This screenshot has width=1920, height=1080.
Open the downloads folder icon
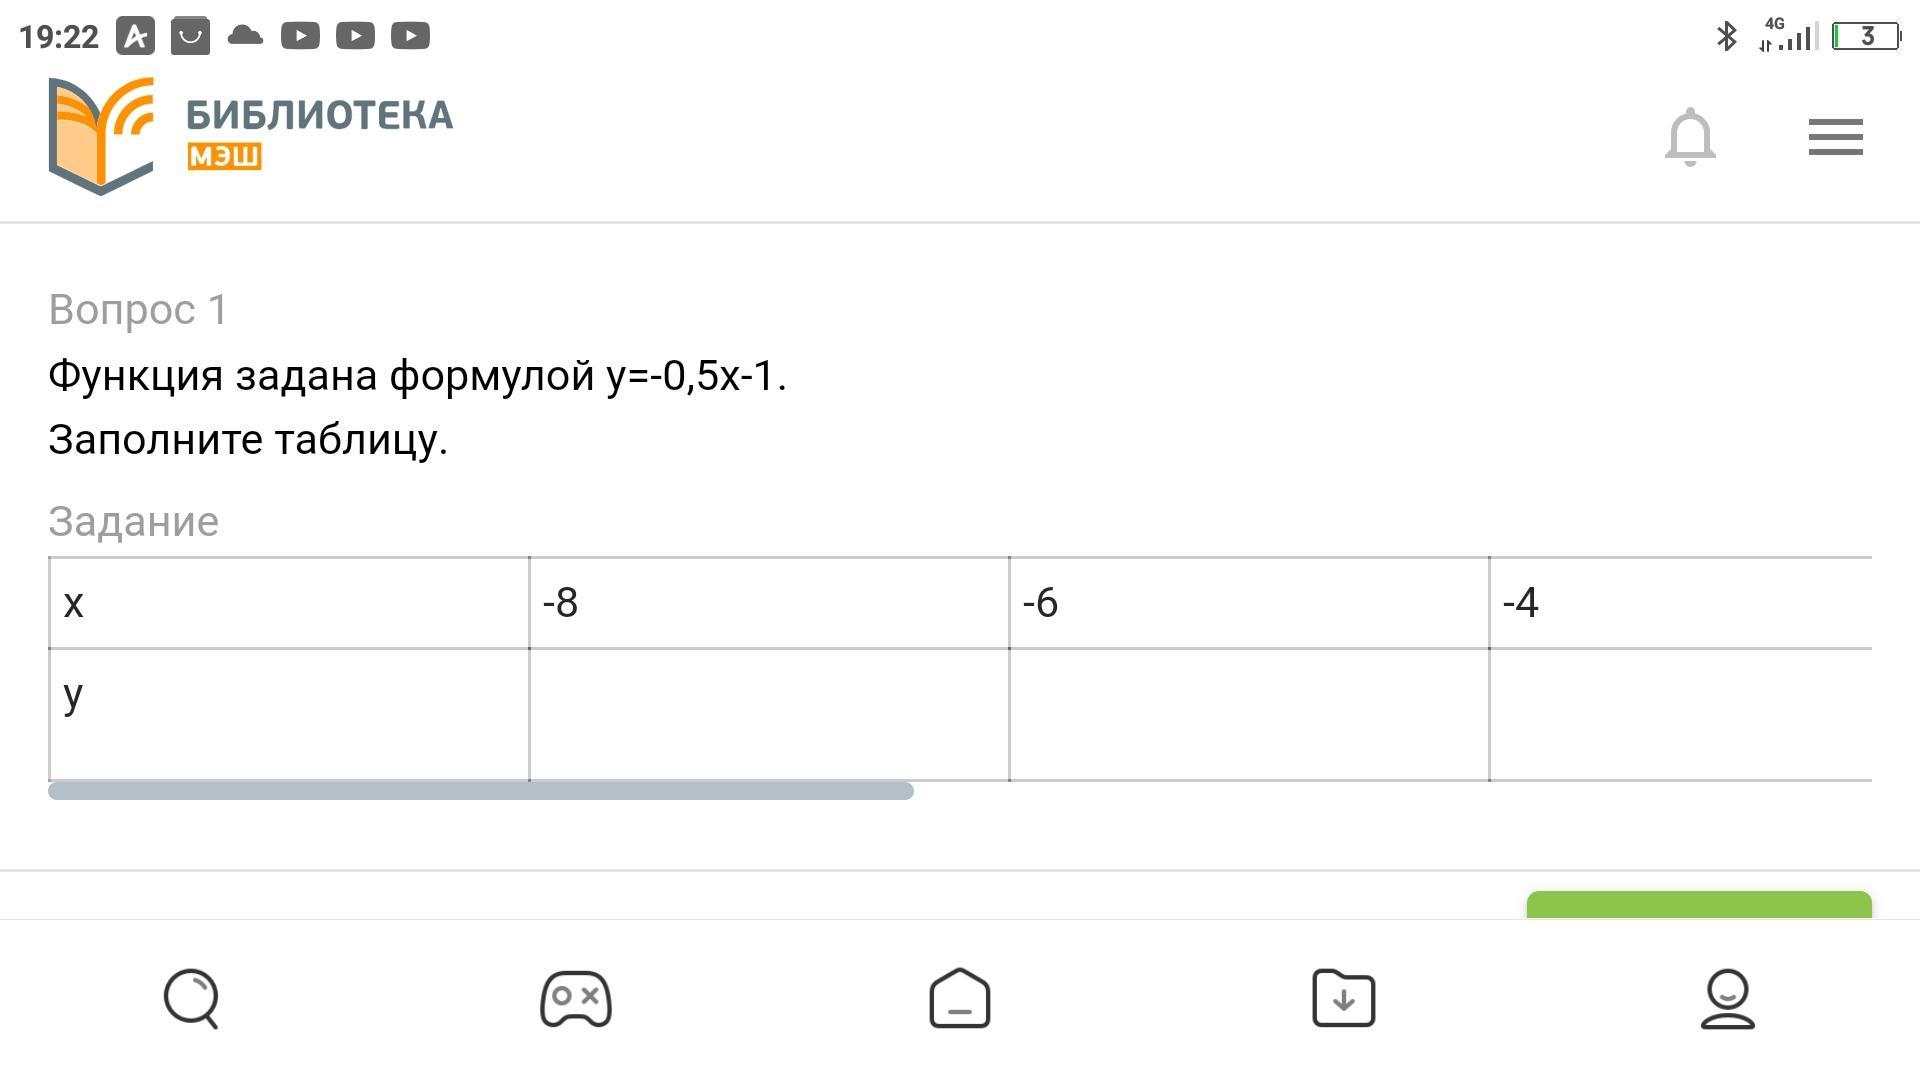(1343, 998)
